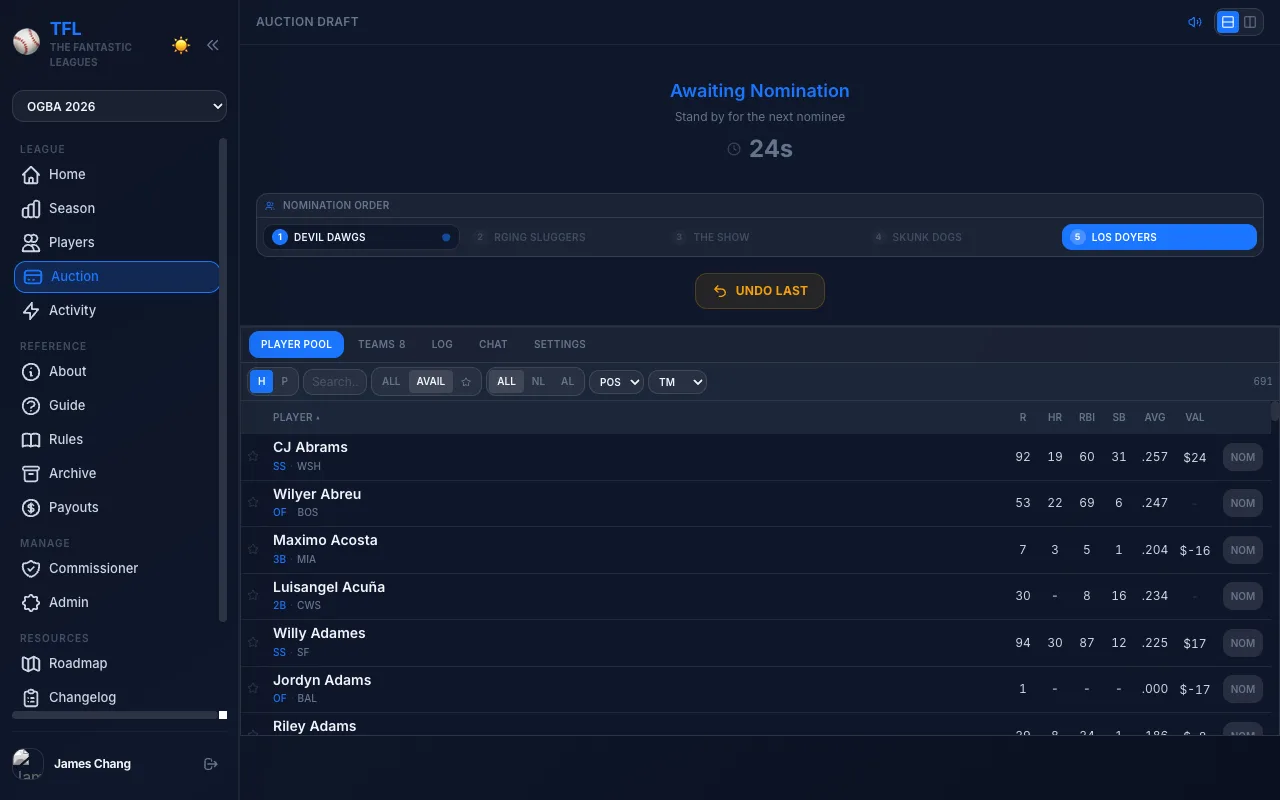Open the Changelog under Resources
The width and height of the screenshot is (1280, 800).
pos(82,697)
